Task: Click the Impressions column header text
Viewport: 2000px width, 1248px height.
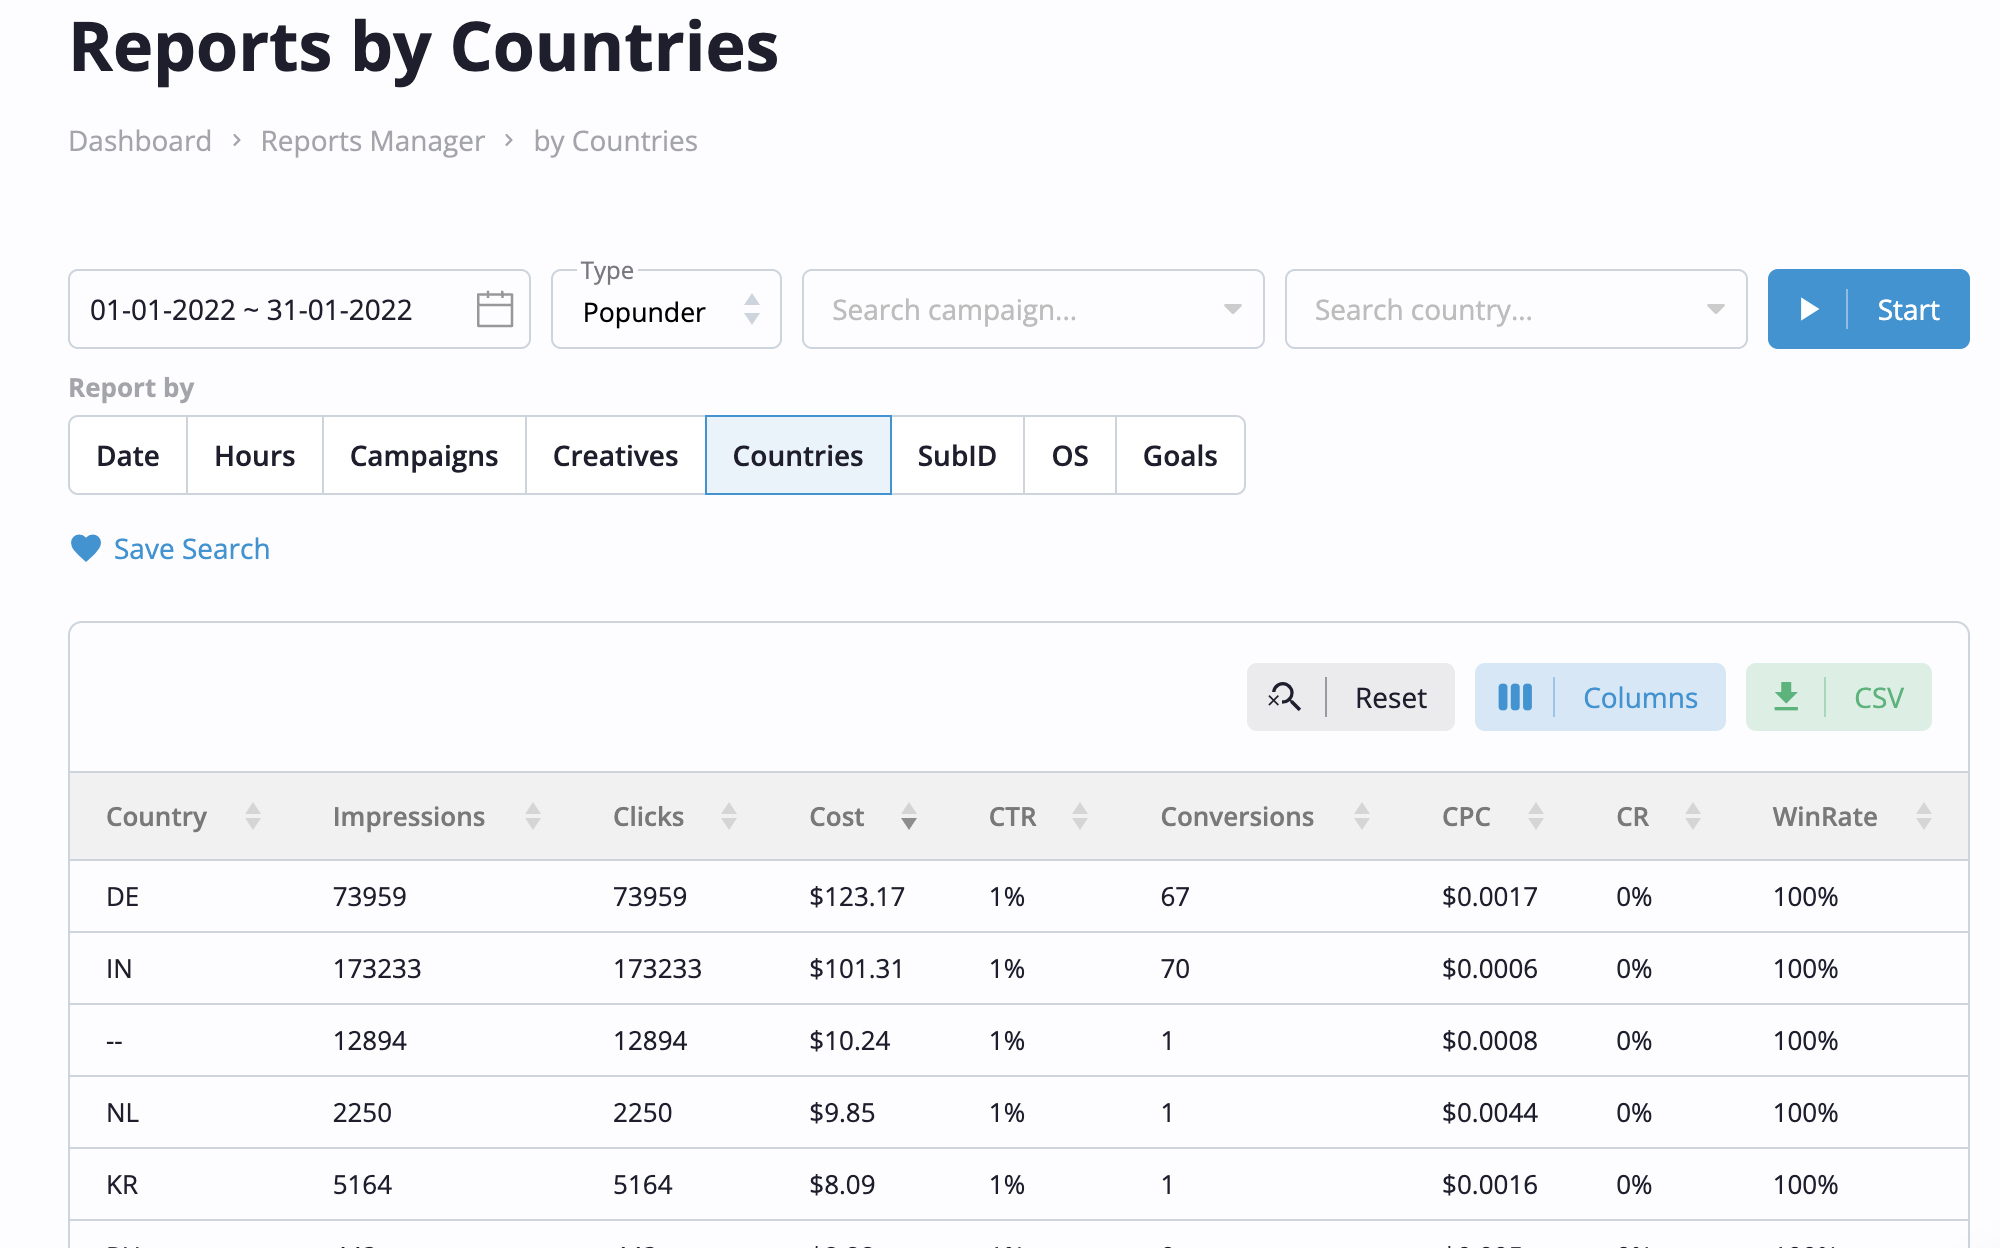Action: [409, 817]
